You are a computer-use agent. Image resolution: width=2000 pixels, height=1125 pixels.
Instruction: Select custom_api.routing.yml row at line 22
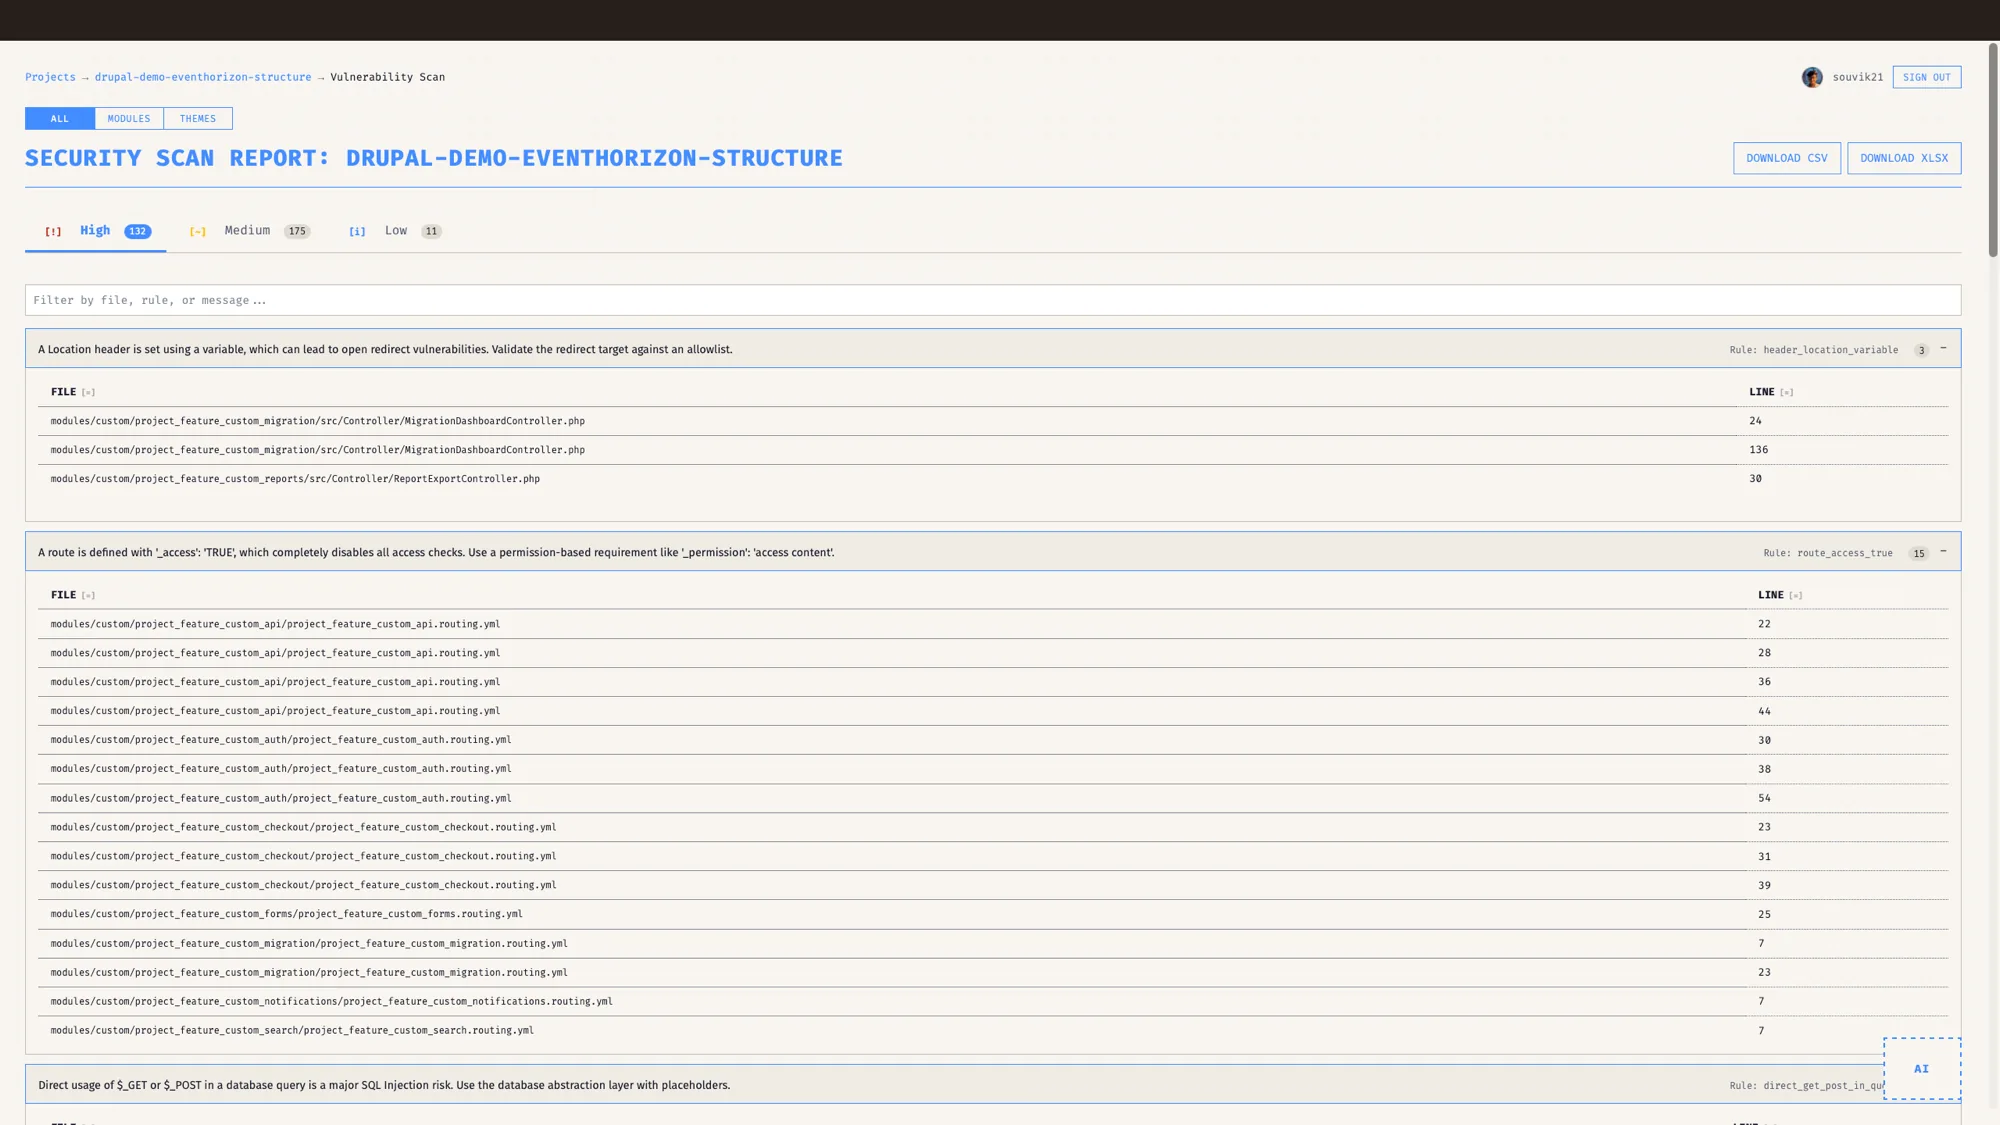(x=993, y=624)
